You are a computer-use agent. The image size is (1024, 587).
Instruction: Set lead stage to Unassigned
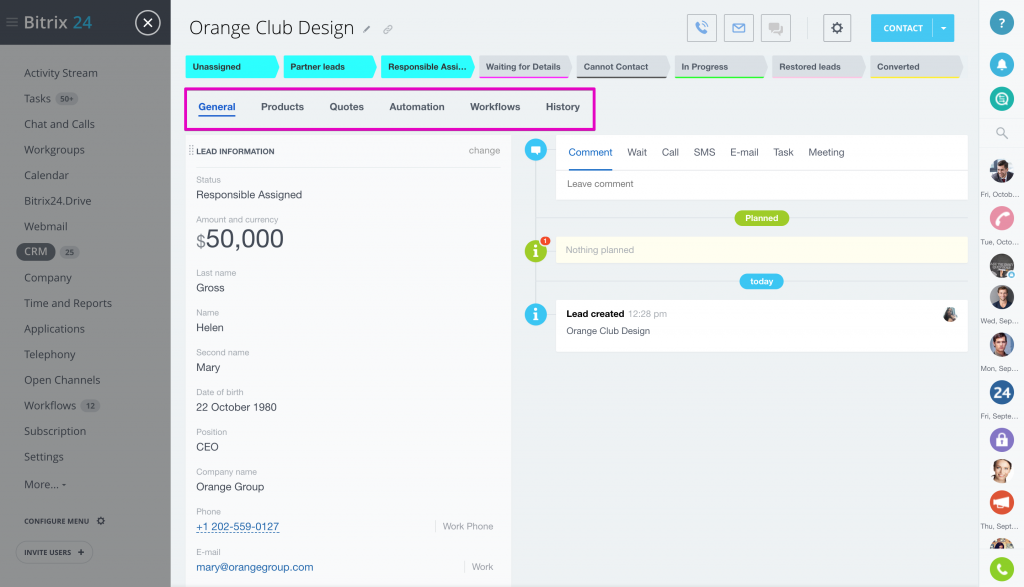point(232,67)
